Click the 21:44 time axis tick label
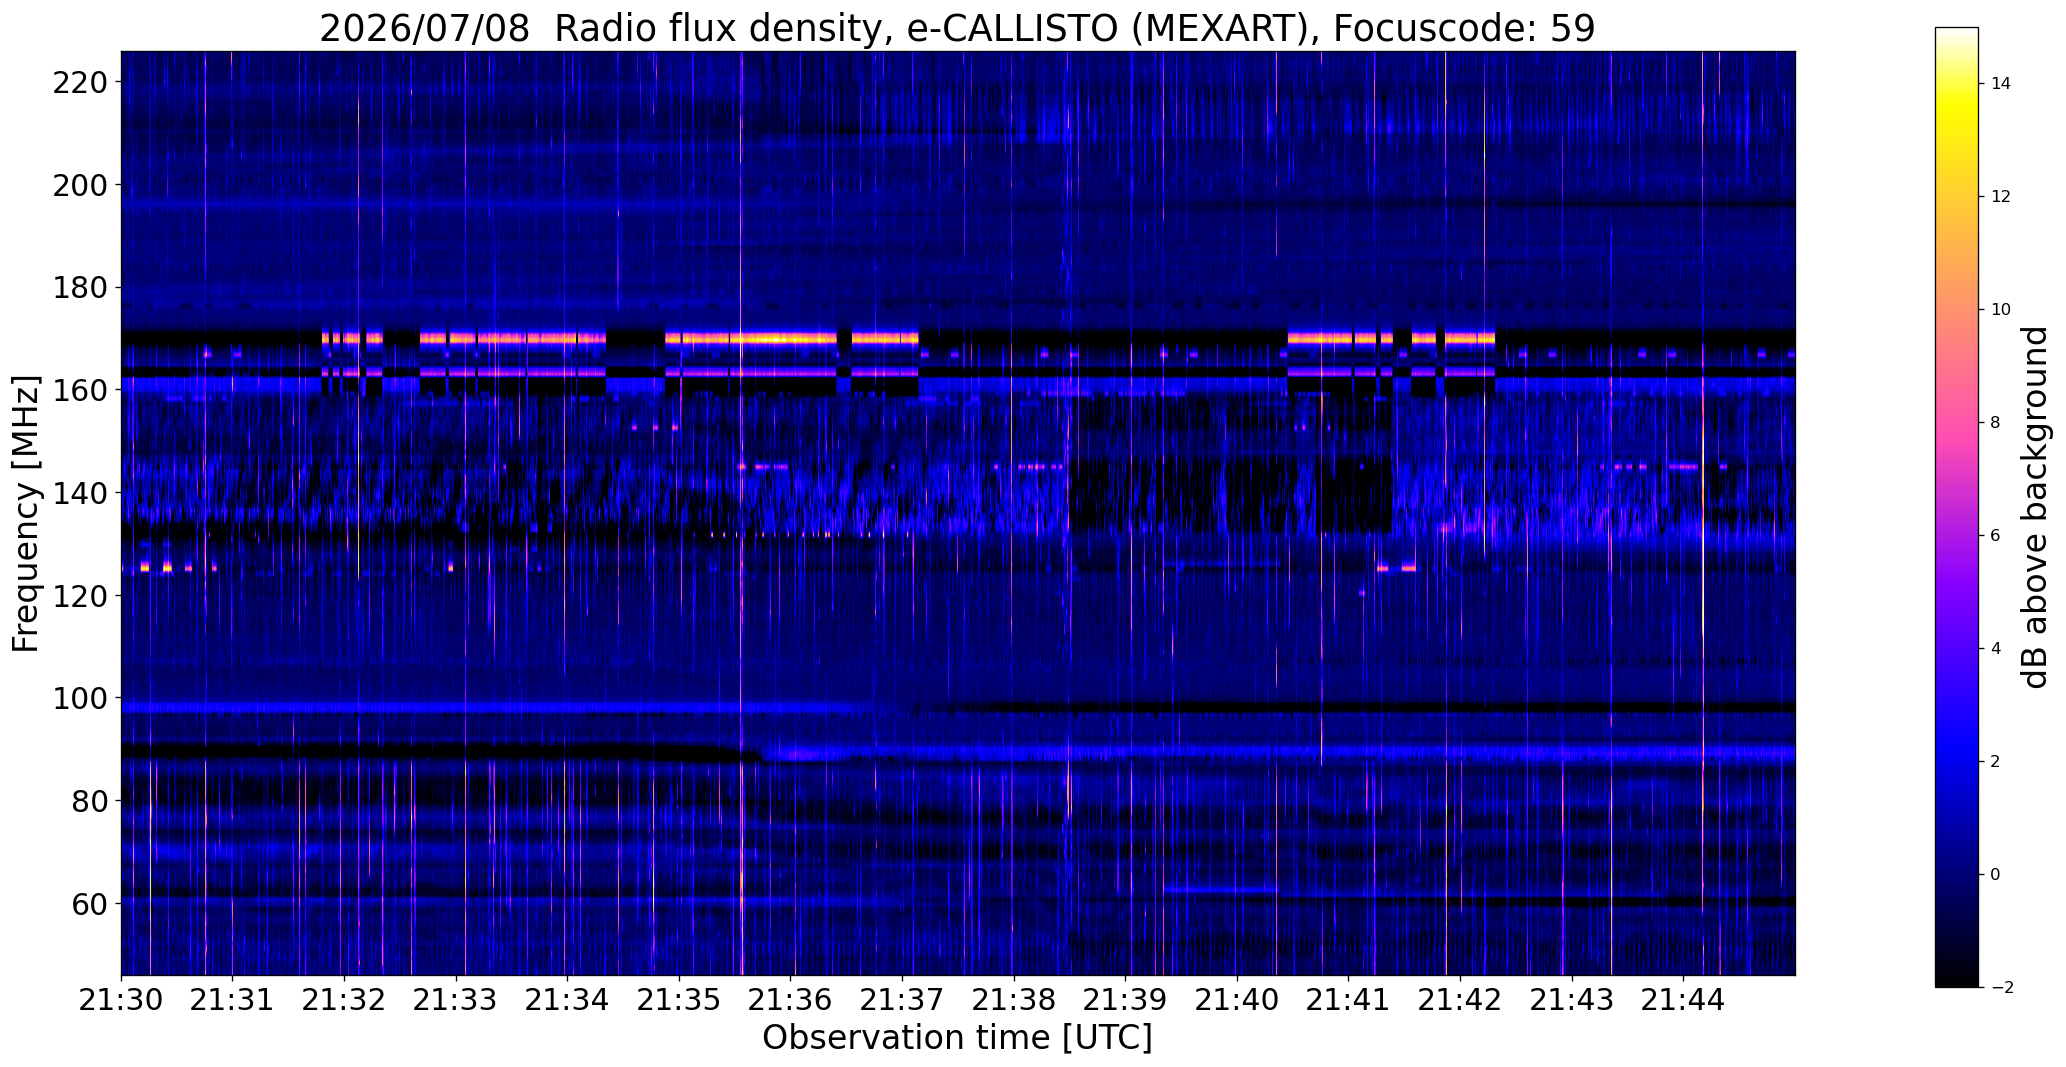 tap(1684, 999)
